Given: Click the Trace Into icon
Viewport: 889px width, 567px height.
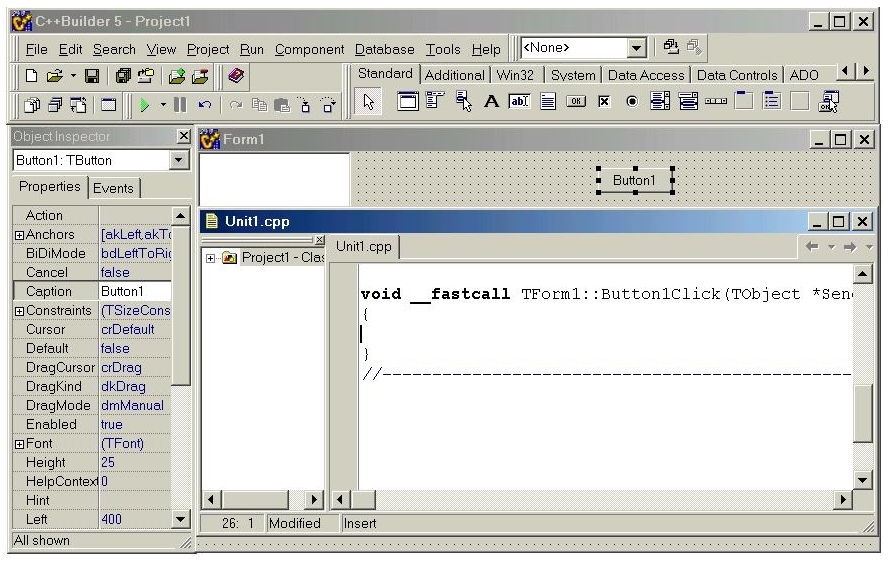Looking at the screenshot, I should (x=305, y=105).
